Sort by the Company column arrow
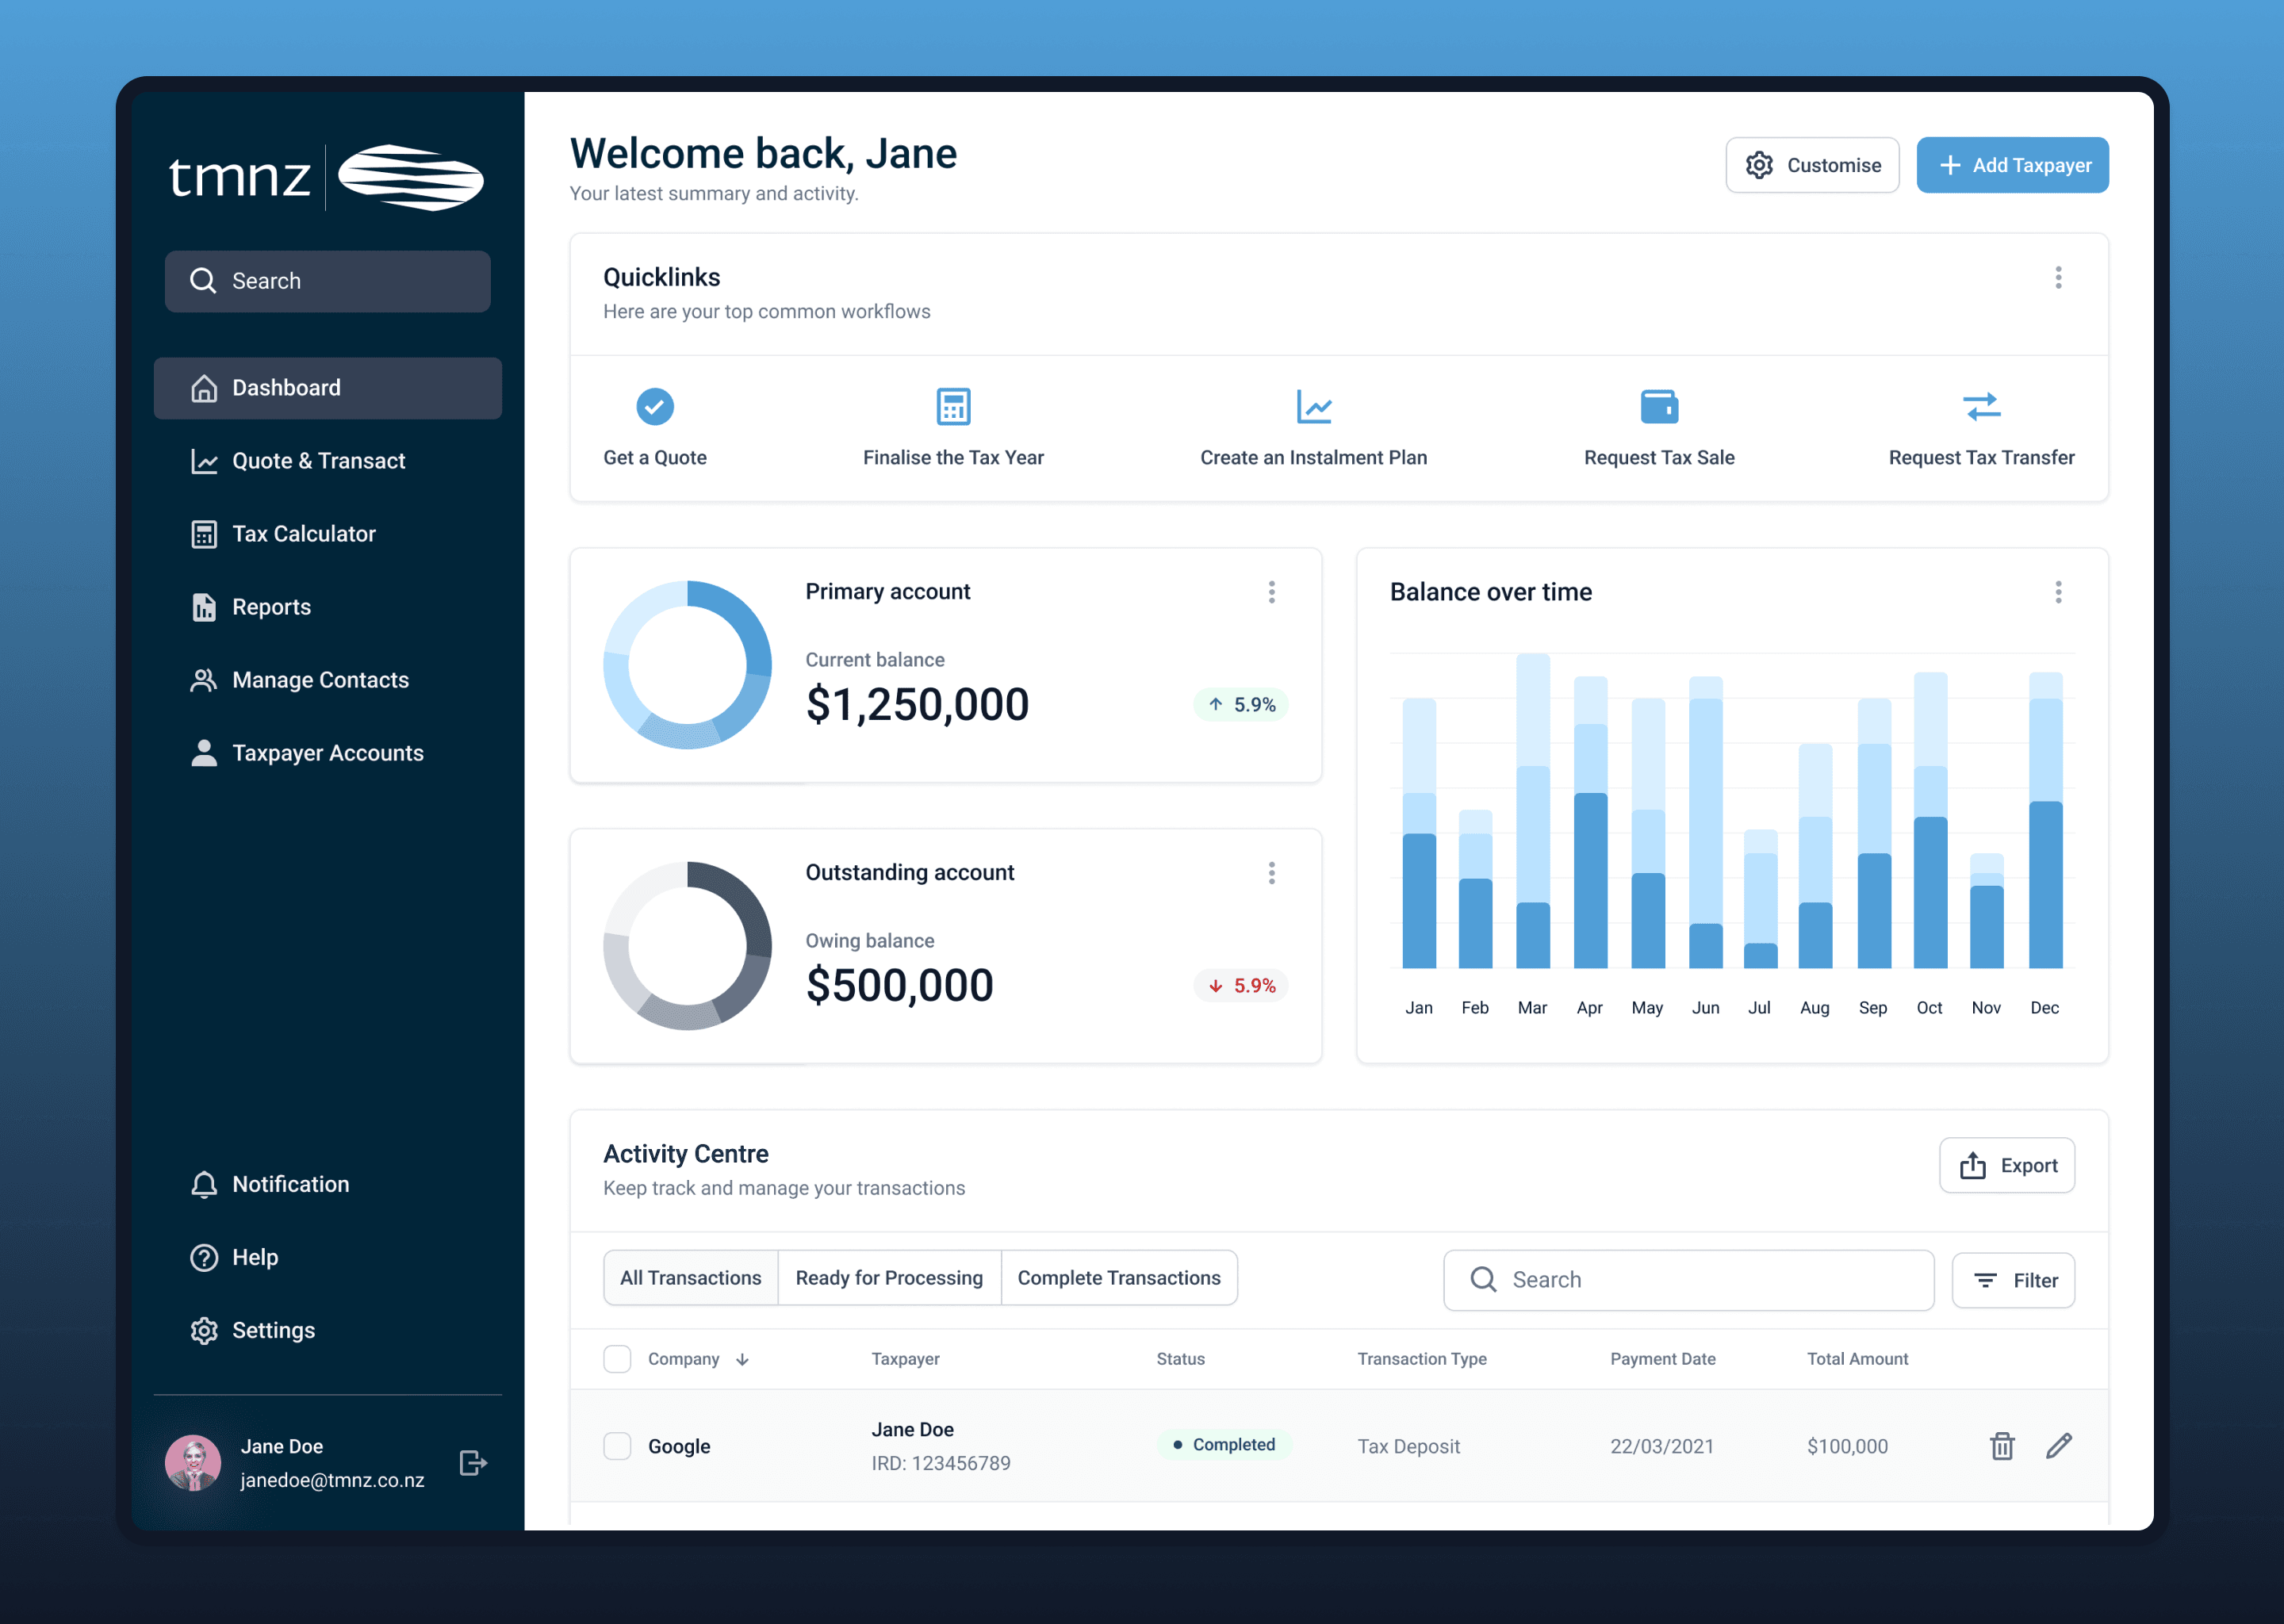 (742, 1360)
